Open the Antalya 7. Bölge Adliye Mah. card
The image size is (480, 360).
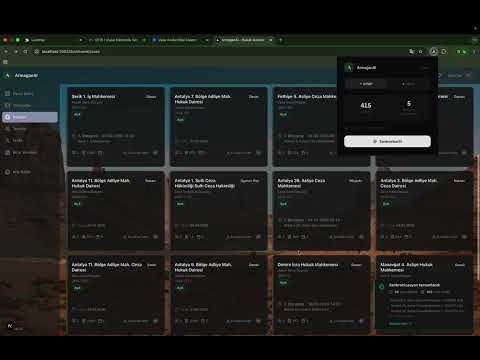(219, 126)
